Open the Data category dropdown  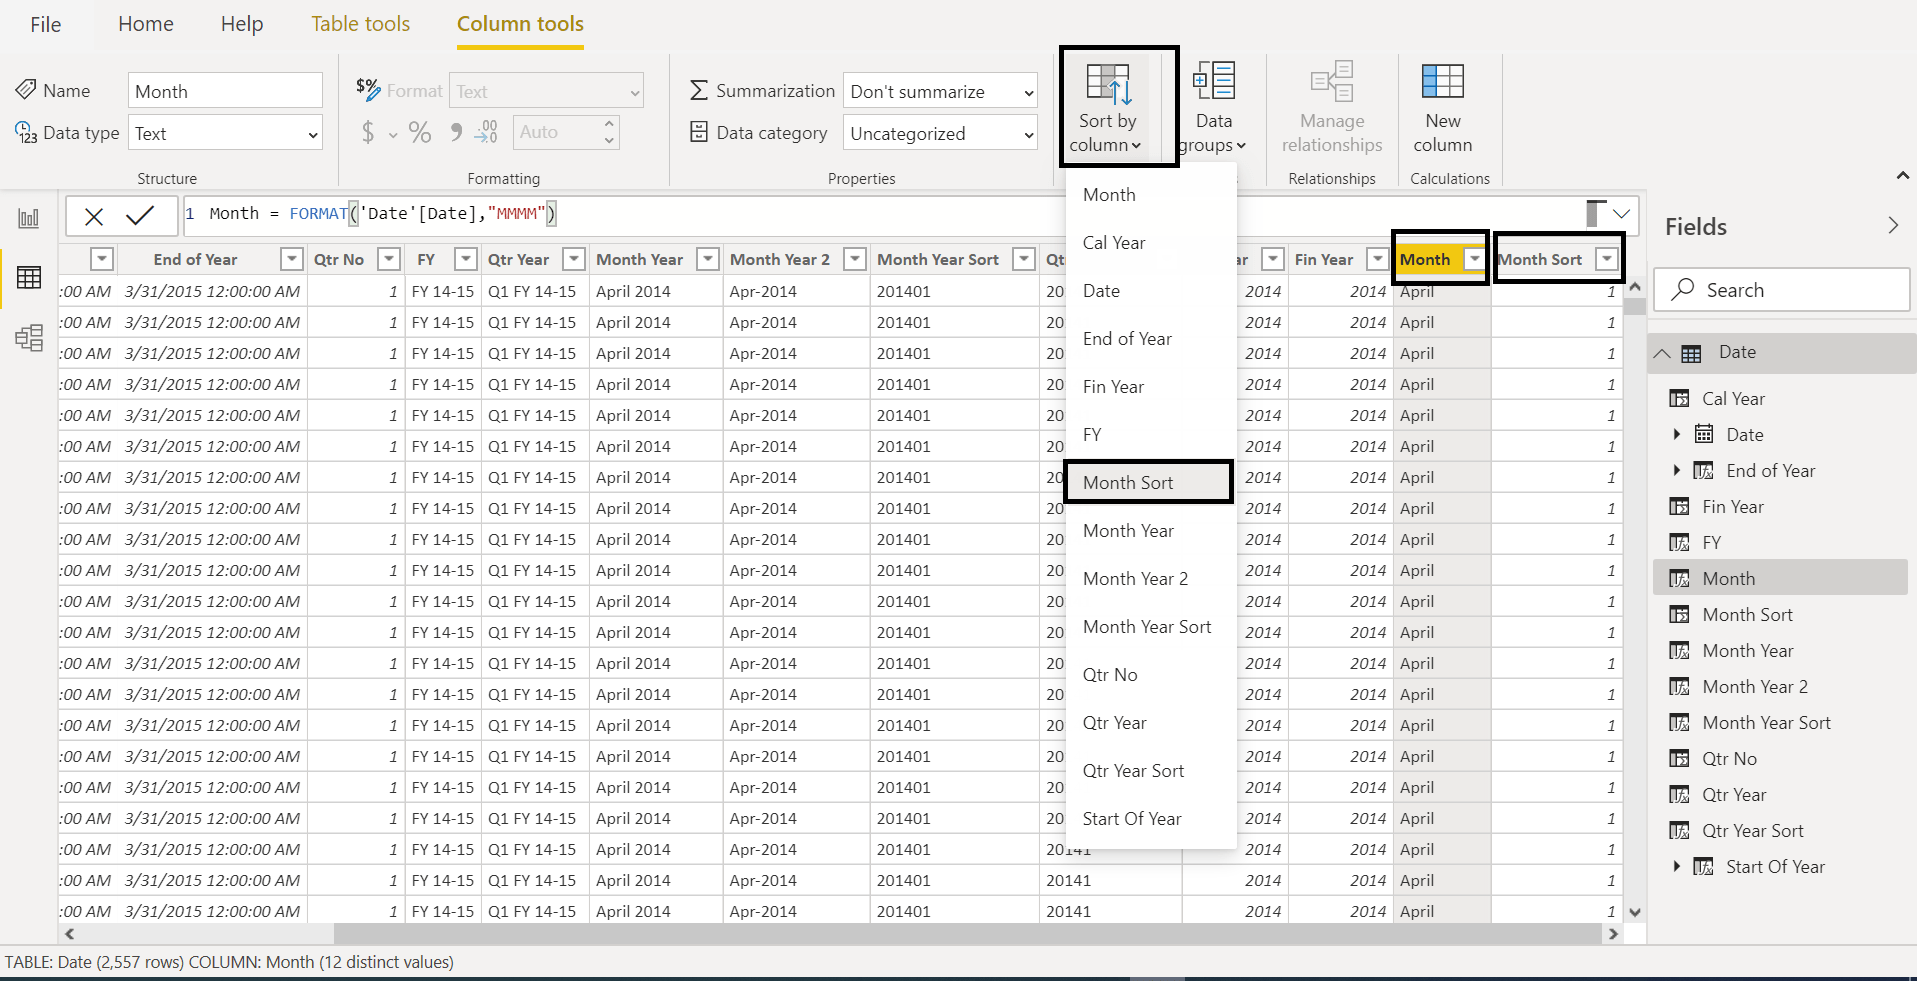pos(940,134)
